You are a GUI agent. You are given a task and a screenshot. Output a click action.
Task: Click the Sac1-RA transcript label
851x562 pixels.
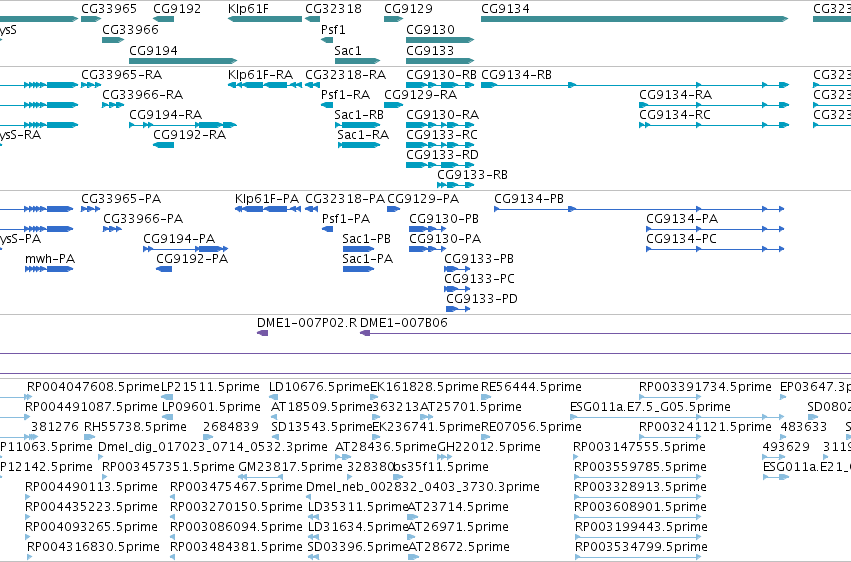[x=363, y=135]
